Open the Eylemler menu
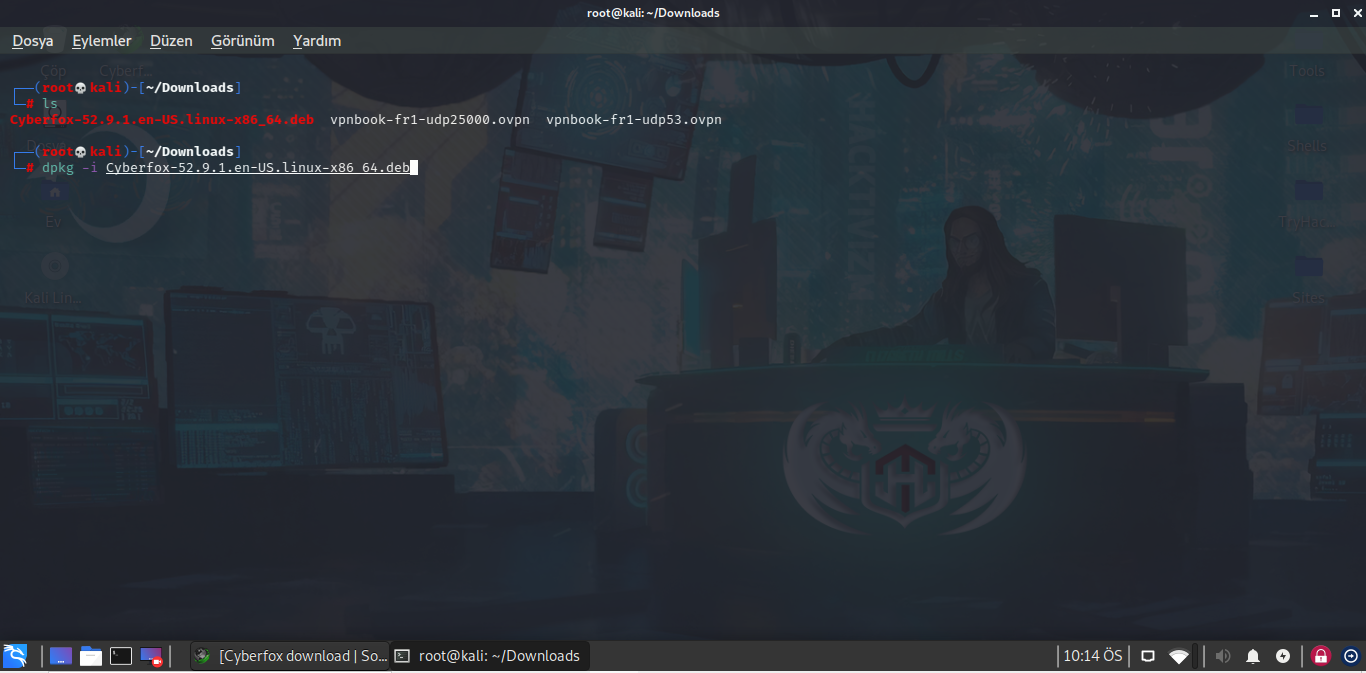This screenshot has height=673, width=1366. coord(102,41)
